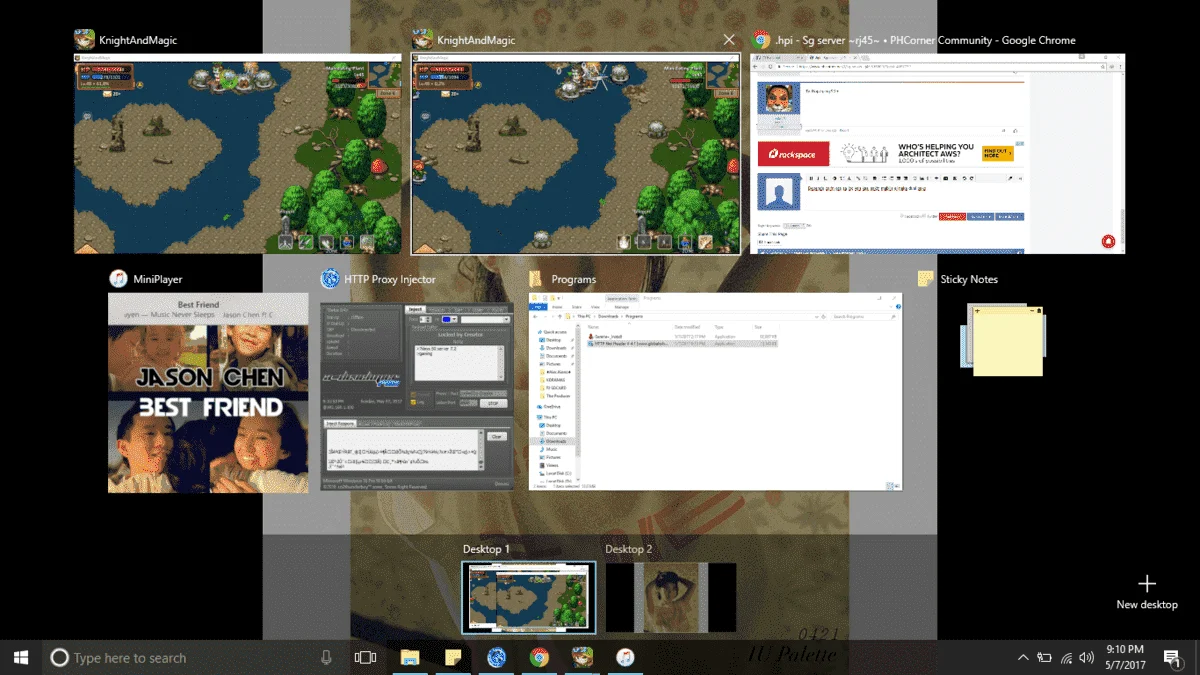
Task: Open the PHCorner Community Google Chrome thumbnail
Action: tap(937, 153)
